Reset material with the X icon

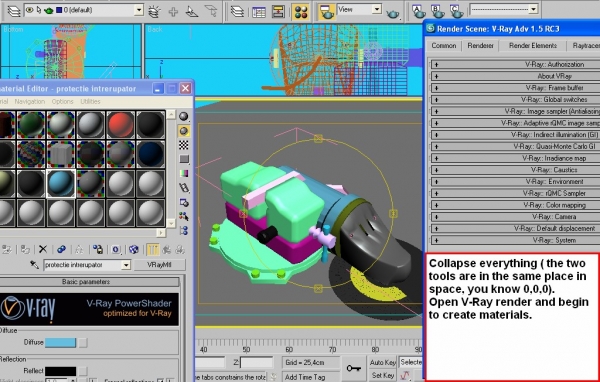(x=43, y=250)
